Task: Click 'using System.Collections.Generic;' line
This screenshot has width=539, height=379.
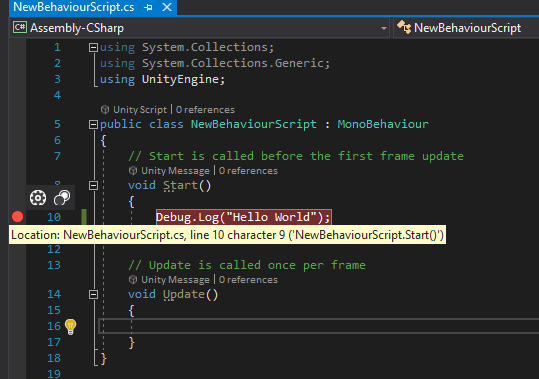Action: [x=215, y=63]
